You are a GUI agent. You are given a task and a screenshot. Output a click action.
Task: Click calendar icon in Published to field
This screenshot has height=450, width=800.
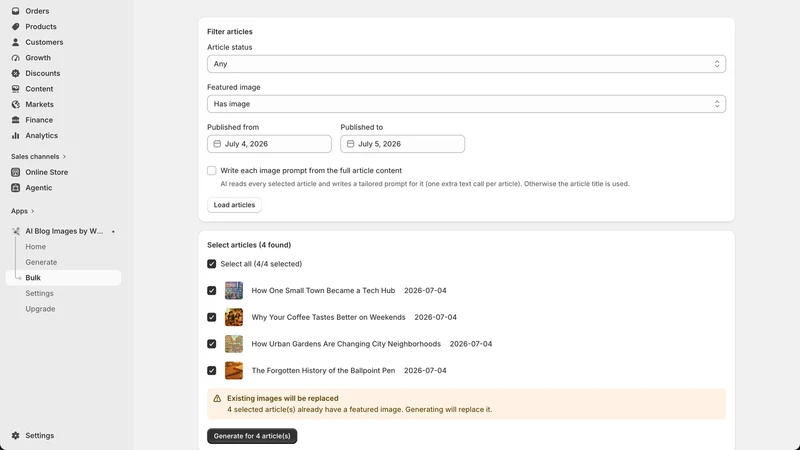[351, 144]
